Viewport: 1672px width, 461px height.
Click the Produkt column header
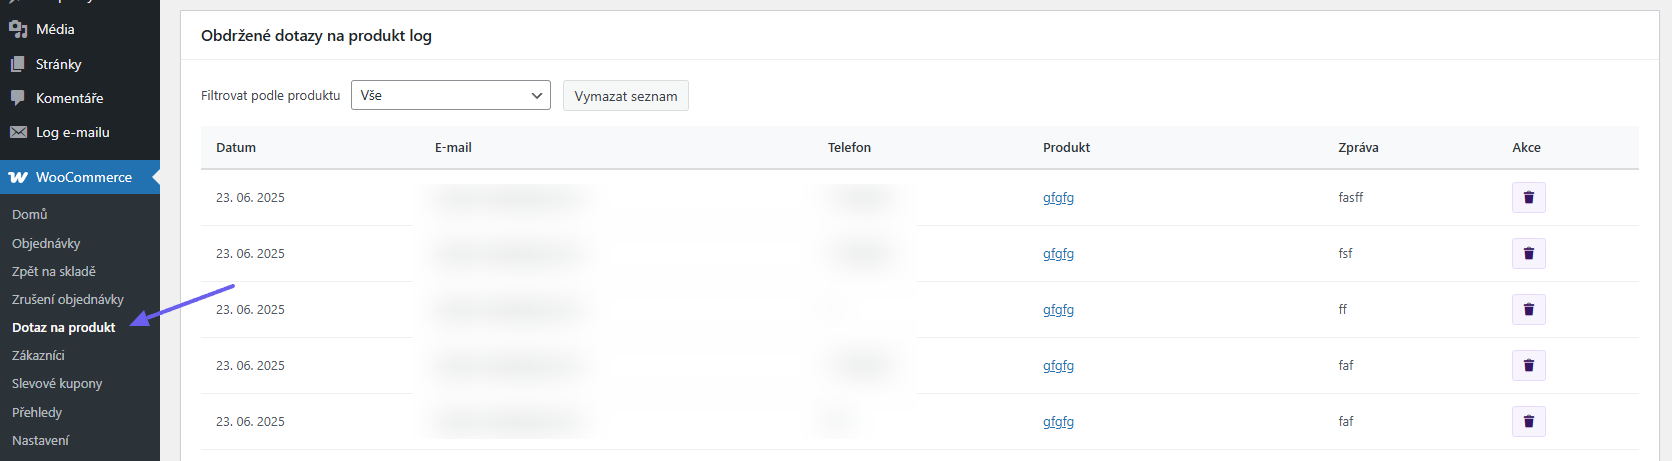click(x=1066, y=147)
